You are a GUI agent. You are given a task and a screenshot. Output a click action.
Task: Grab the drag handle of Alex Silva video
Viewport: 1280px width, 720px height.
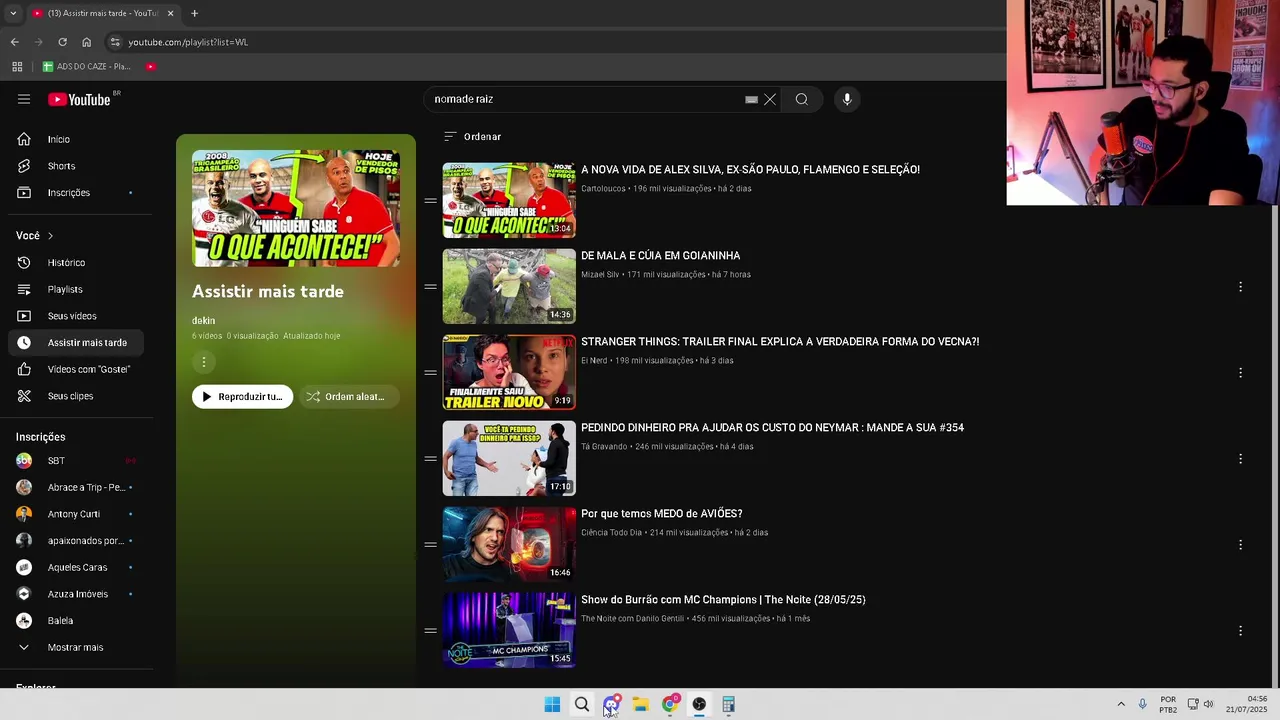tap(430, 201)
